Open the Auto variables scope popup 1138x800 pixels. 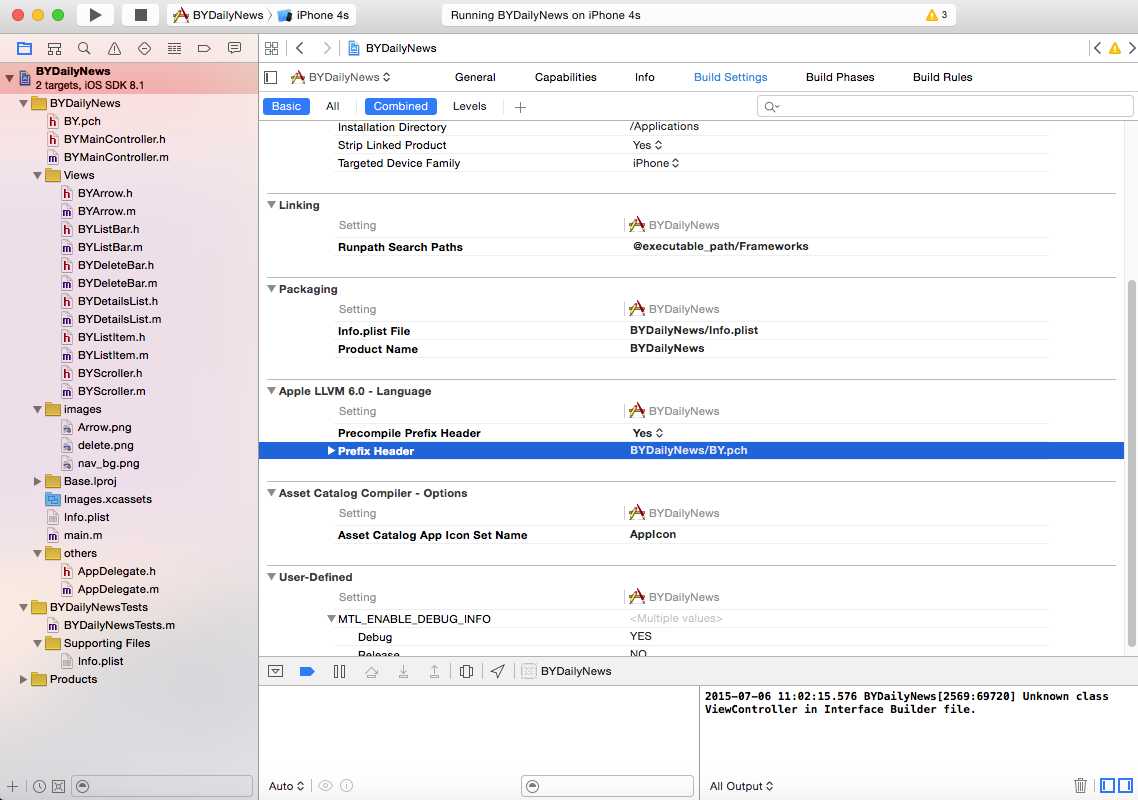pos(286,786)
